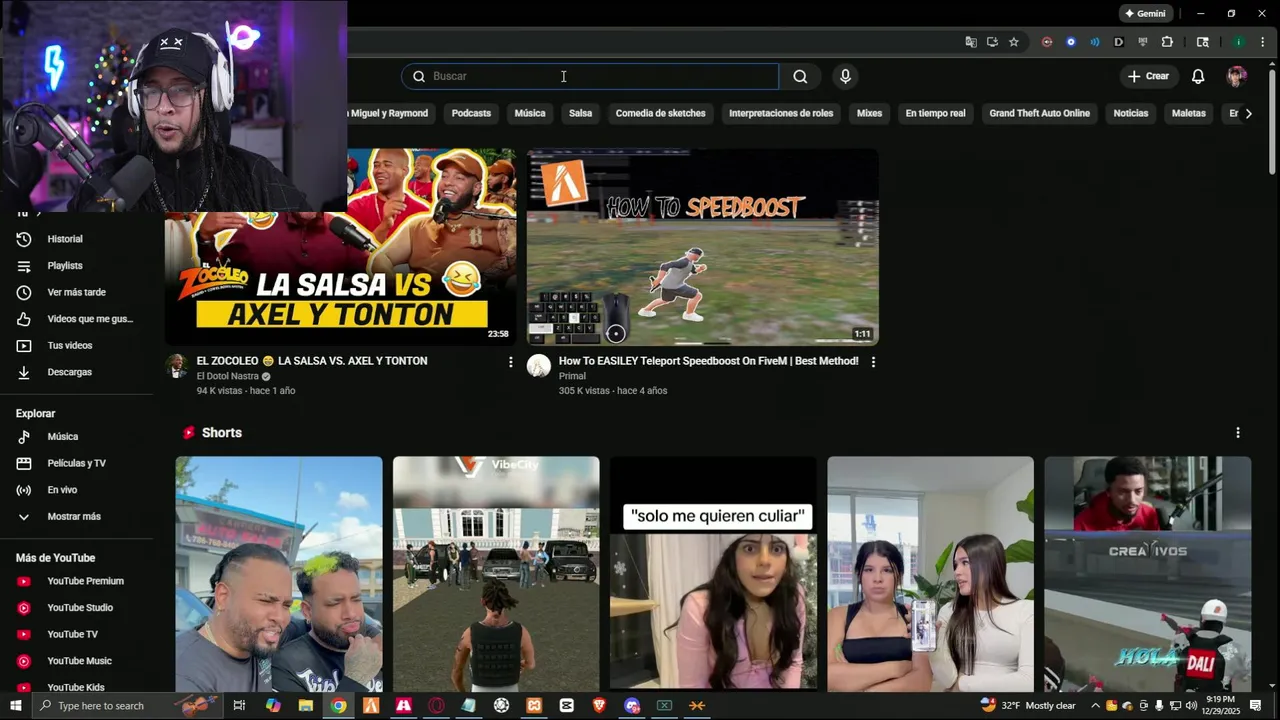Open the volume control in tray
Screen dimensions: 1280x720
tap(1191, 706)
